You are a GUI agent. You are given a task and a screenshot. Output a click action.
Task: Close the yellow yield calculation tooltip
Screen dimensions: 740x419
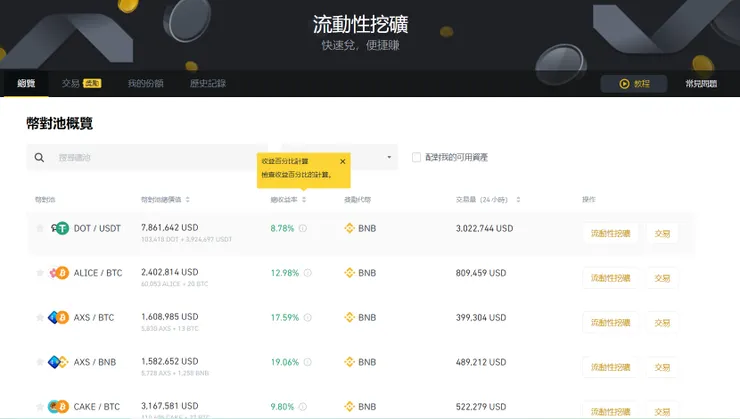click(x=343, y=161)
